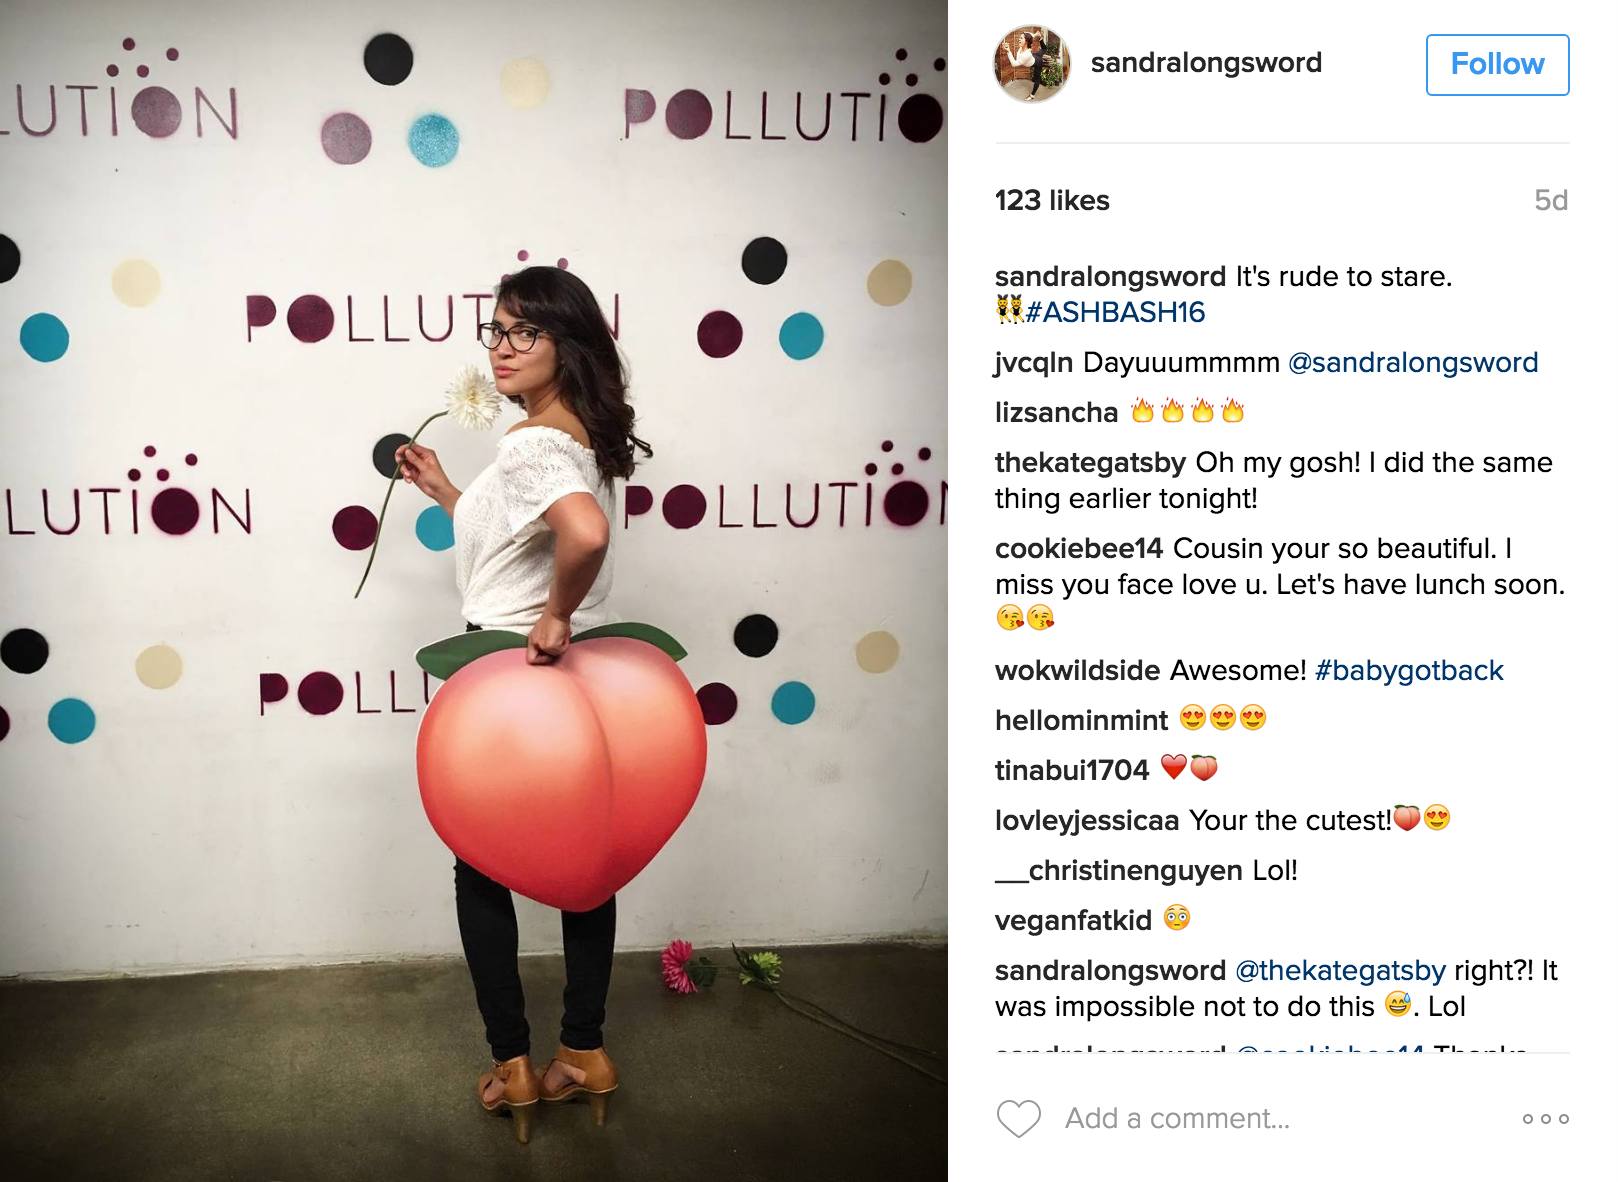The width and height of the screenshot is (1618, 1182).
Task: Open sandralongsword's profile picture
Action: (x=1032, y=64)
